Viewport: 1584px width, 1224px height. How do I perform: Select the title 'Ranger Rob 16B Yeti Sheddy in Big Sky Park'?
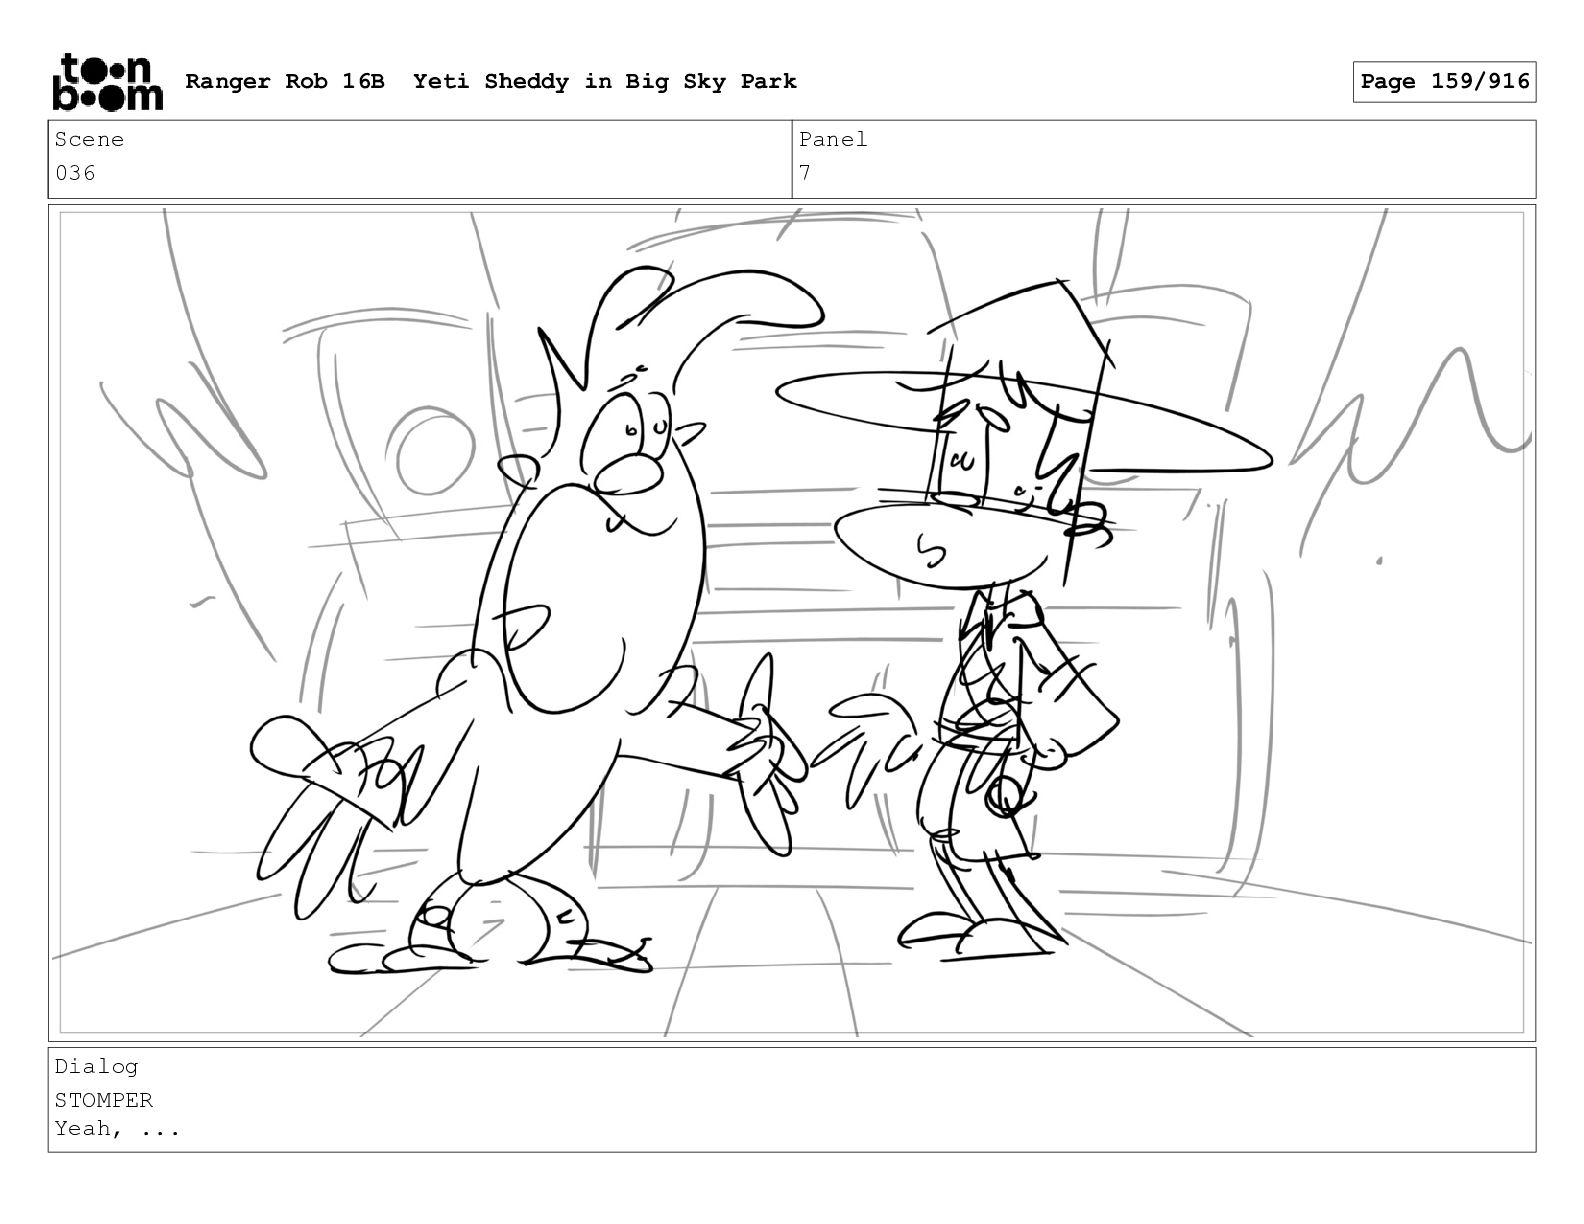click(x=491, y=81)
